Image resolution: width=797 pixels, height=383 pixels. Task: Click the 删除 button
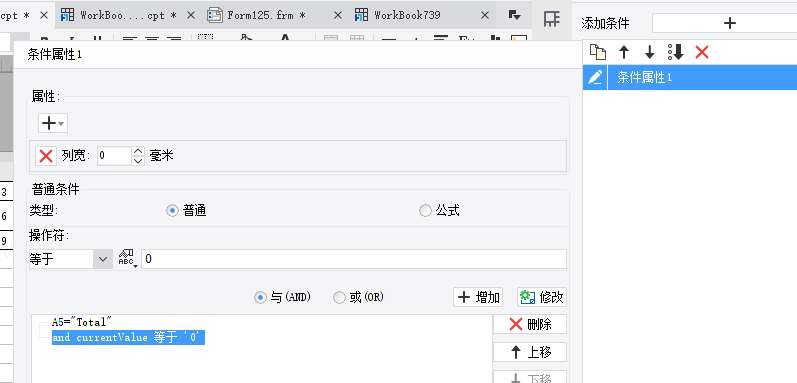[530, 324]
